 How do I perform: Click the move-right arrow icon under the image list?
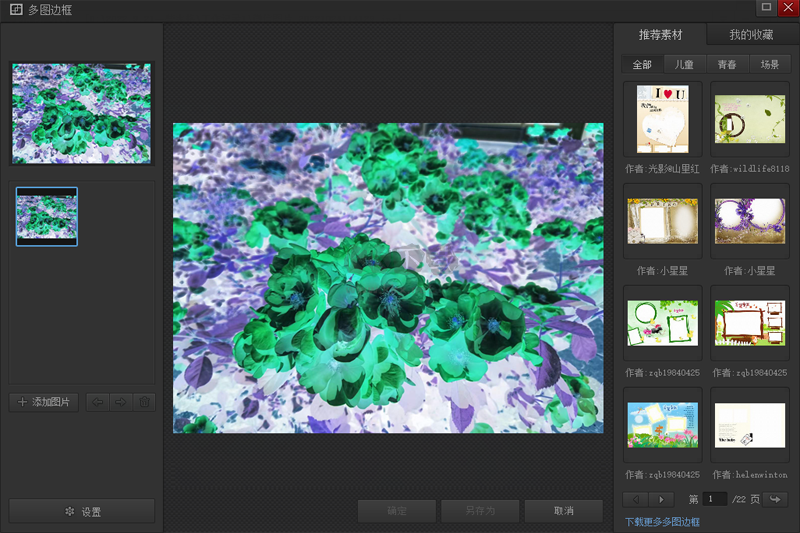click(120, 402)
